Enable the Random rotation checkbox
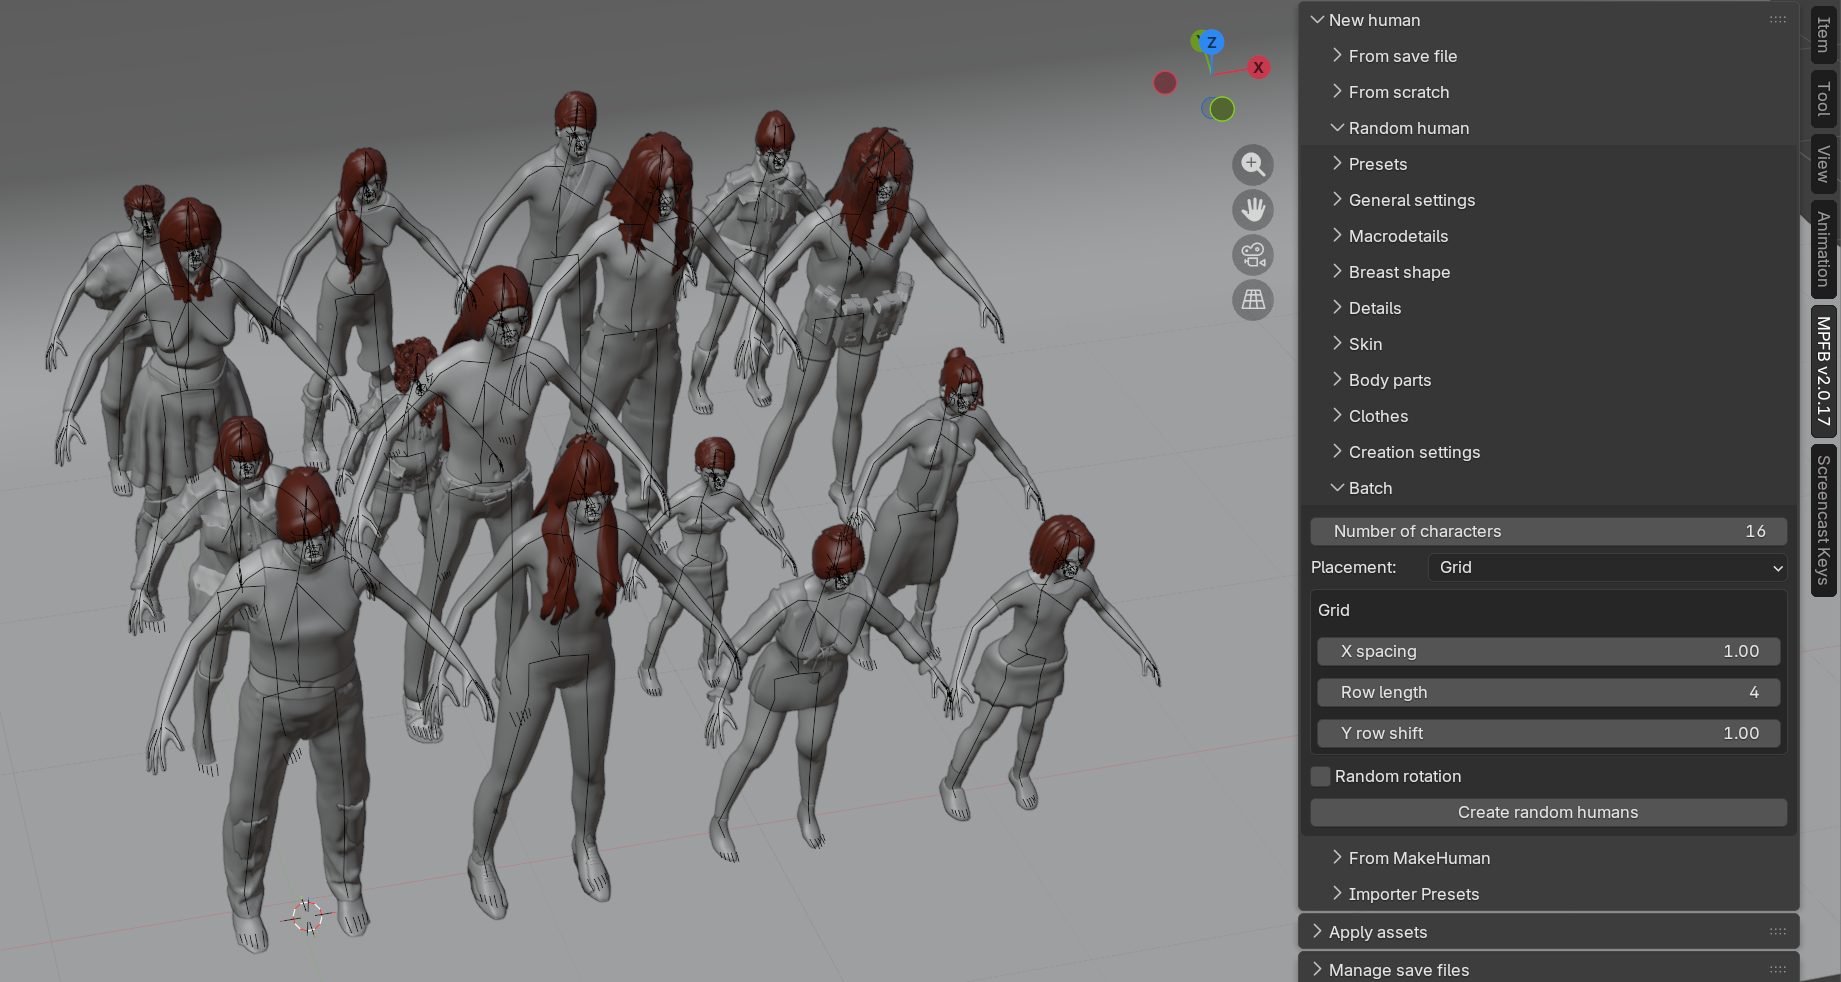 [1320, 776]
